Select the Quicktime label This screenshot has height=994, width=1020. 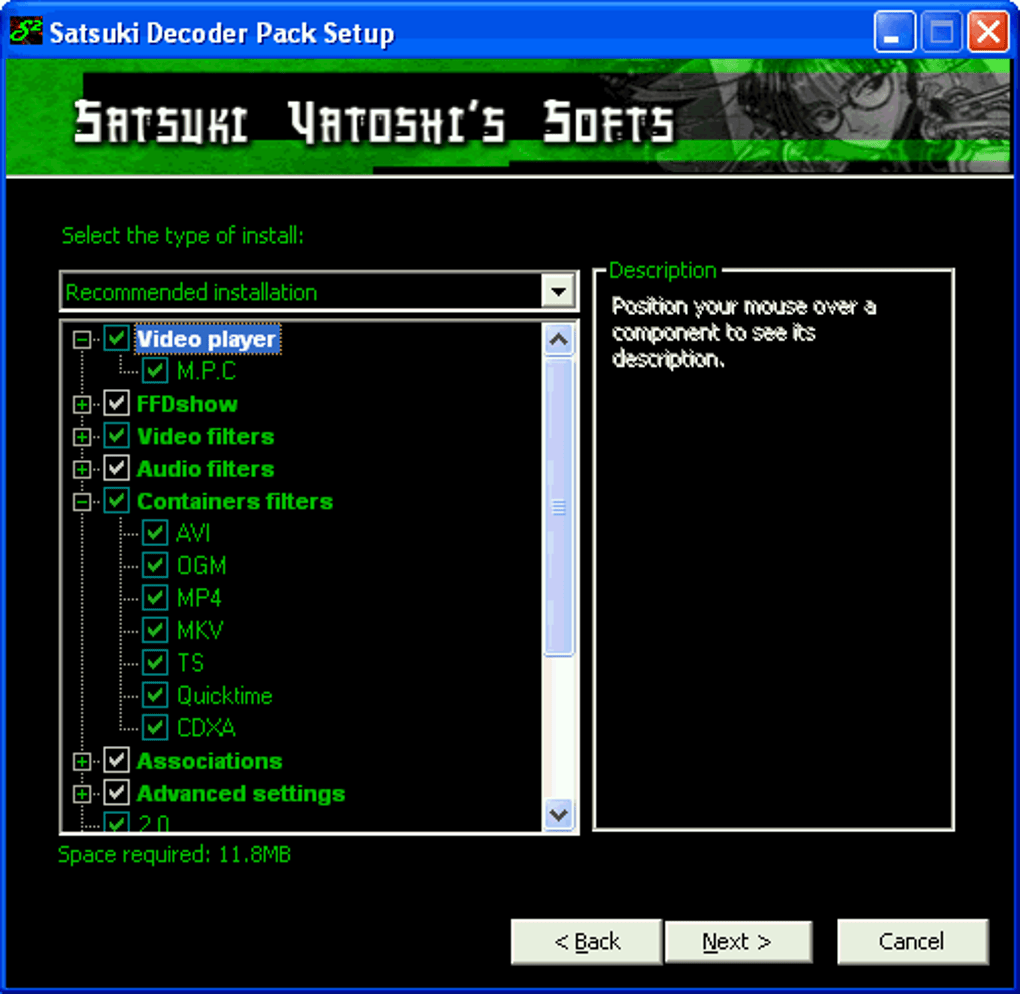(x=224, y=695)
